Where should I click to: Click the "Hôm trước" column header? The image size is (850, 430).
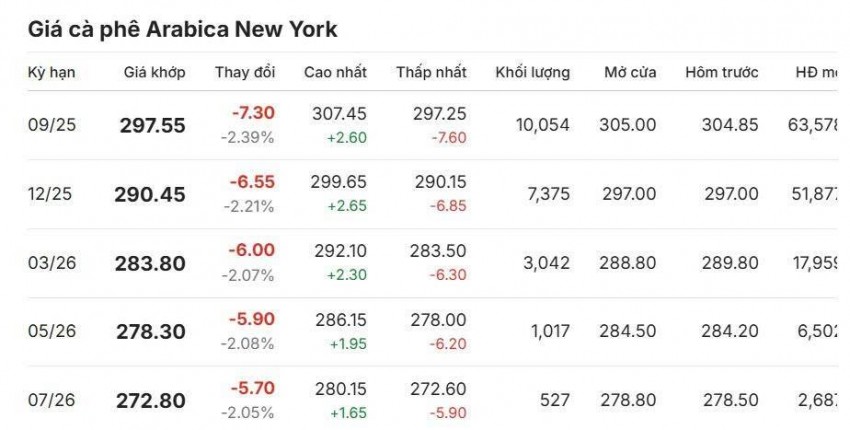tap(721, 73)
